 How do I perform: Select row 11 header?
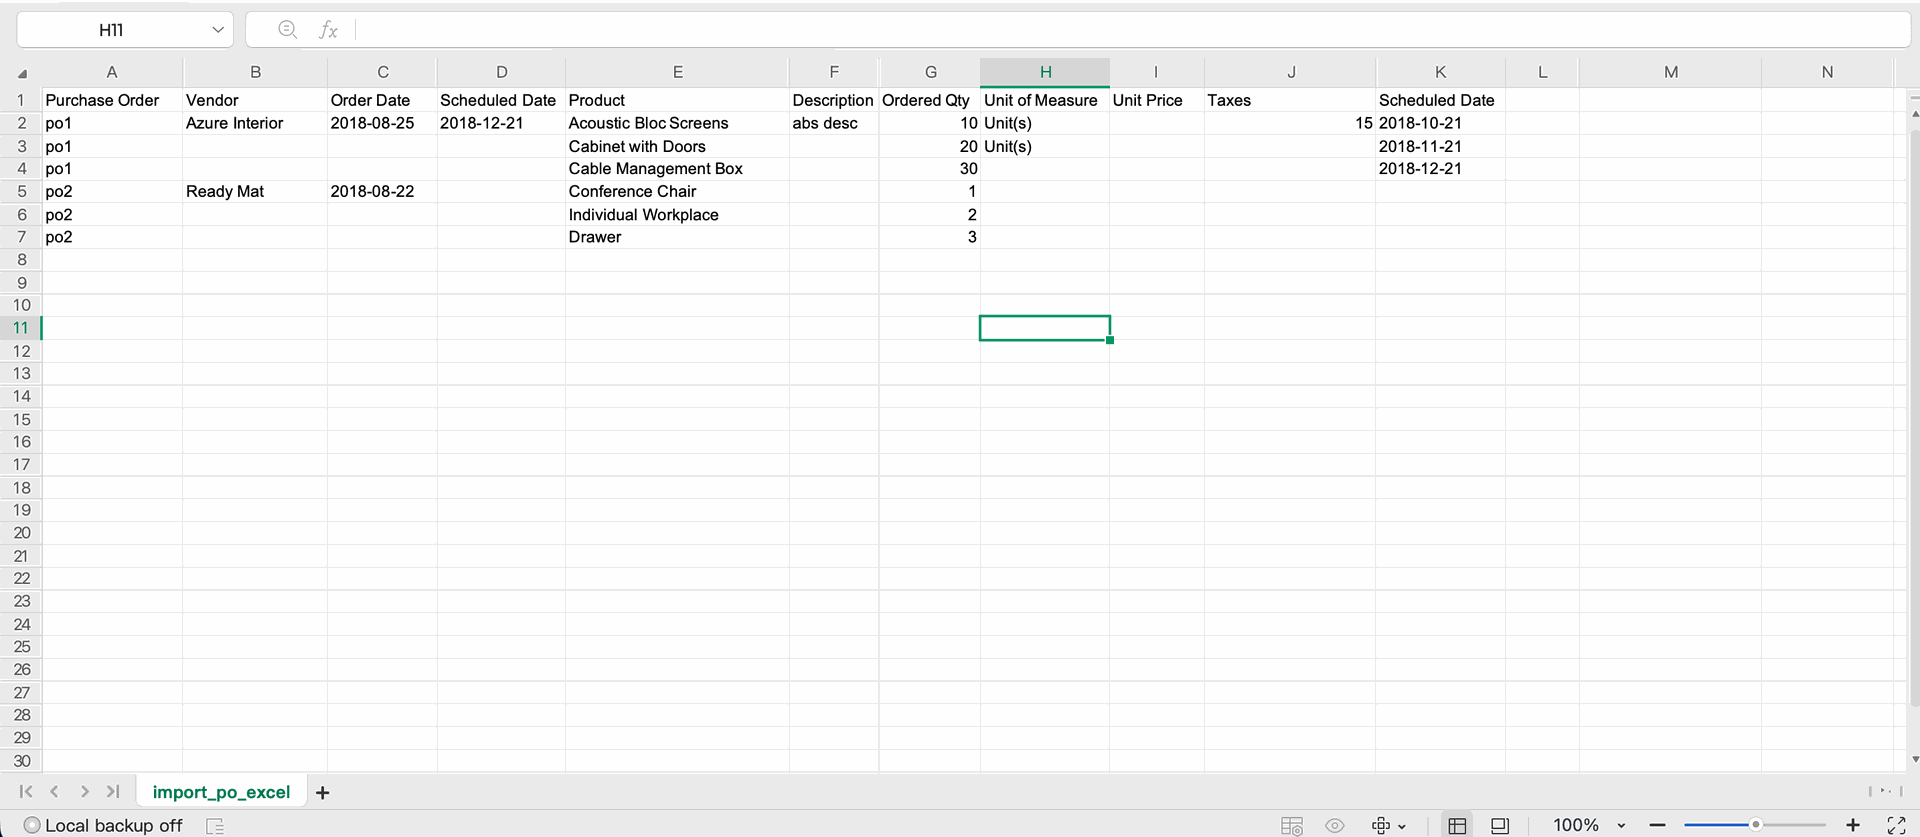20,328
